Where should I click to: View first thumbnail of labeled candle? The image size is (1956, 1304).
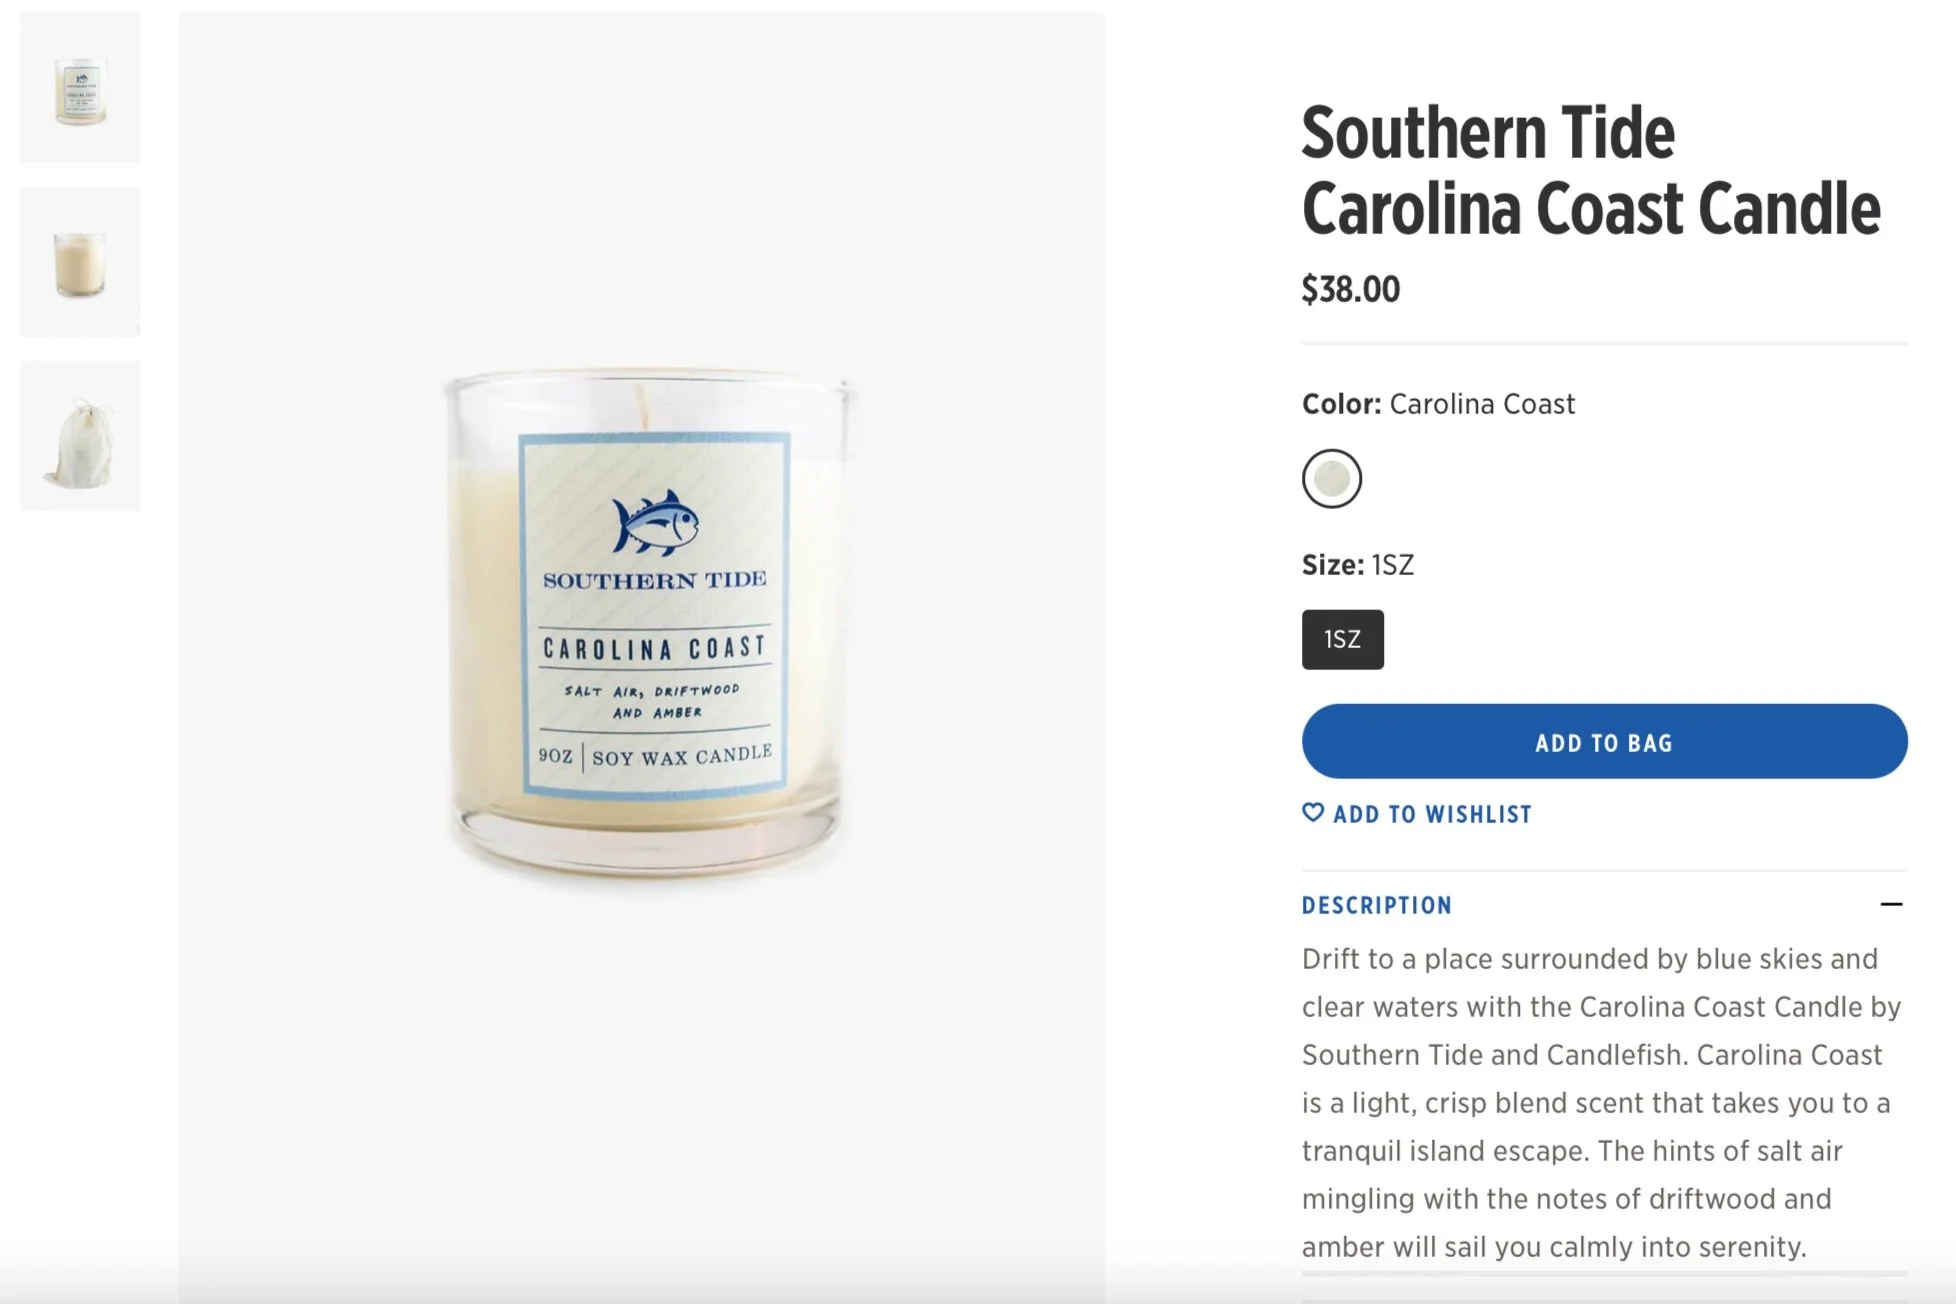click(80, 88)
